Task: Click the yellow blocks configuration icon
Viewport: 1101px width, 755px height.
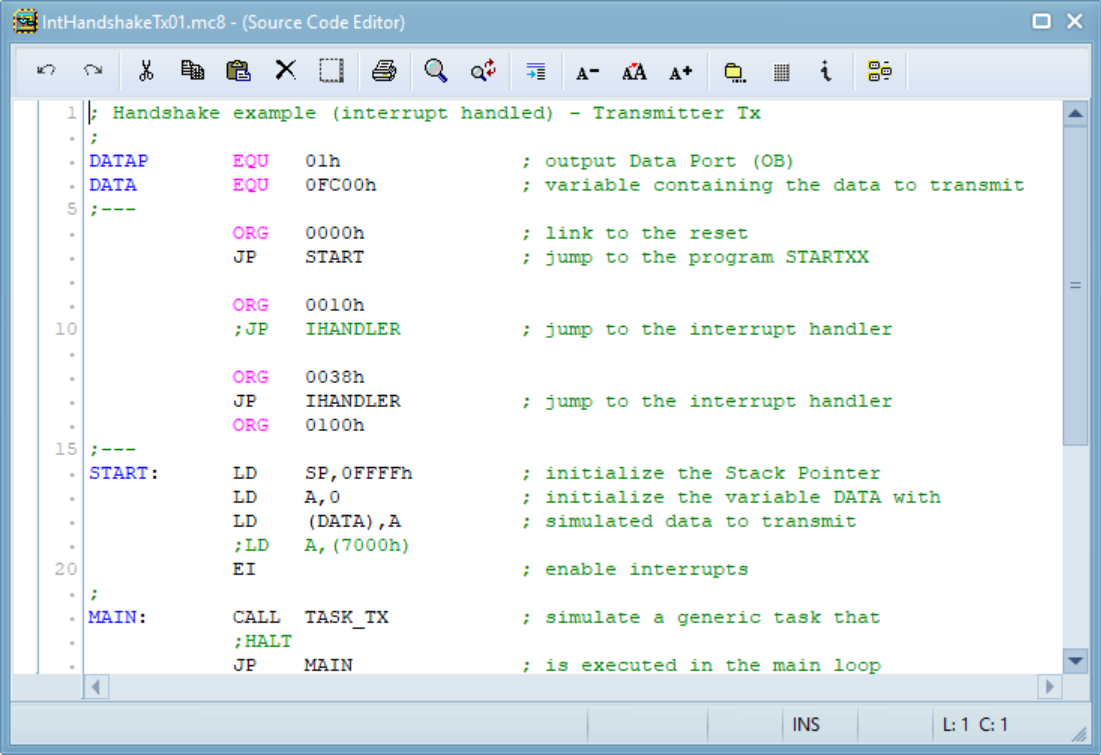Action: tap(879, 71)
